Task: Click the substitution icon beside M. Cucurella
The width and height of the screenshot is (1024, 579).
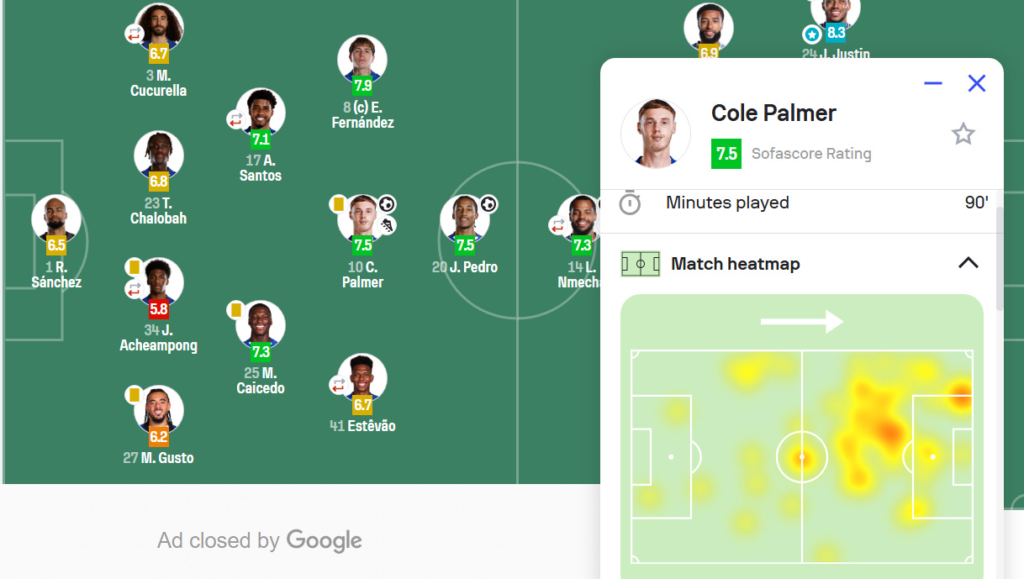Action: point(134,34)
